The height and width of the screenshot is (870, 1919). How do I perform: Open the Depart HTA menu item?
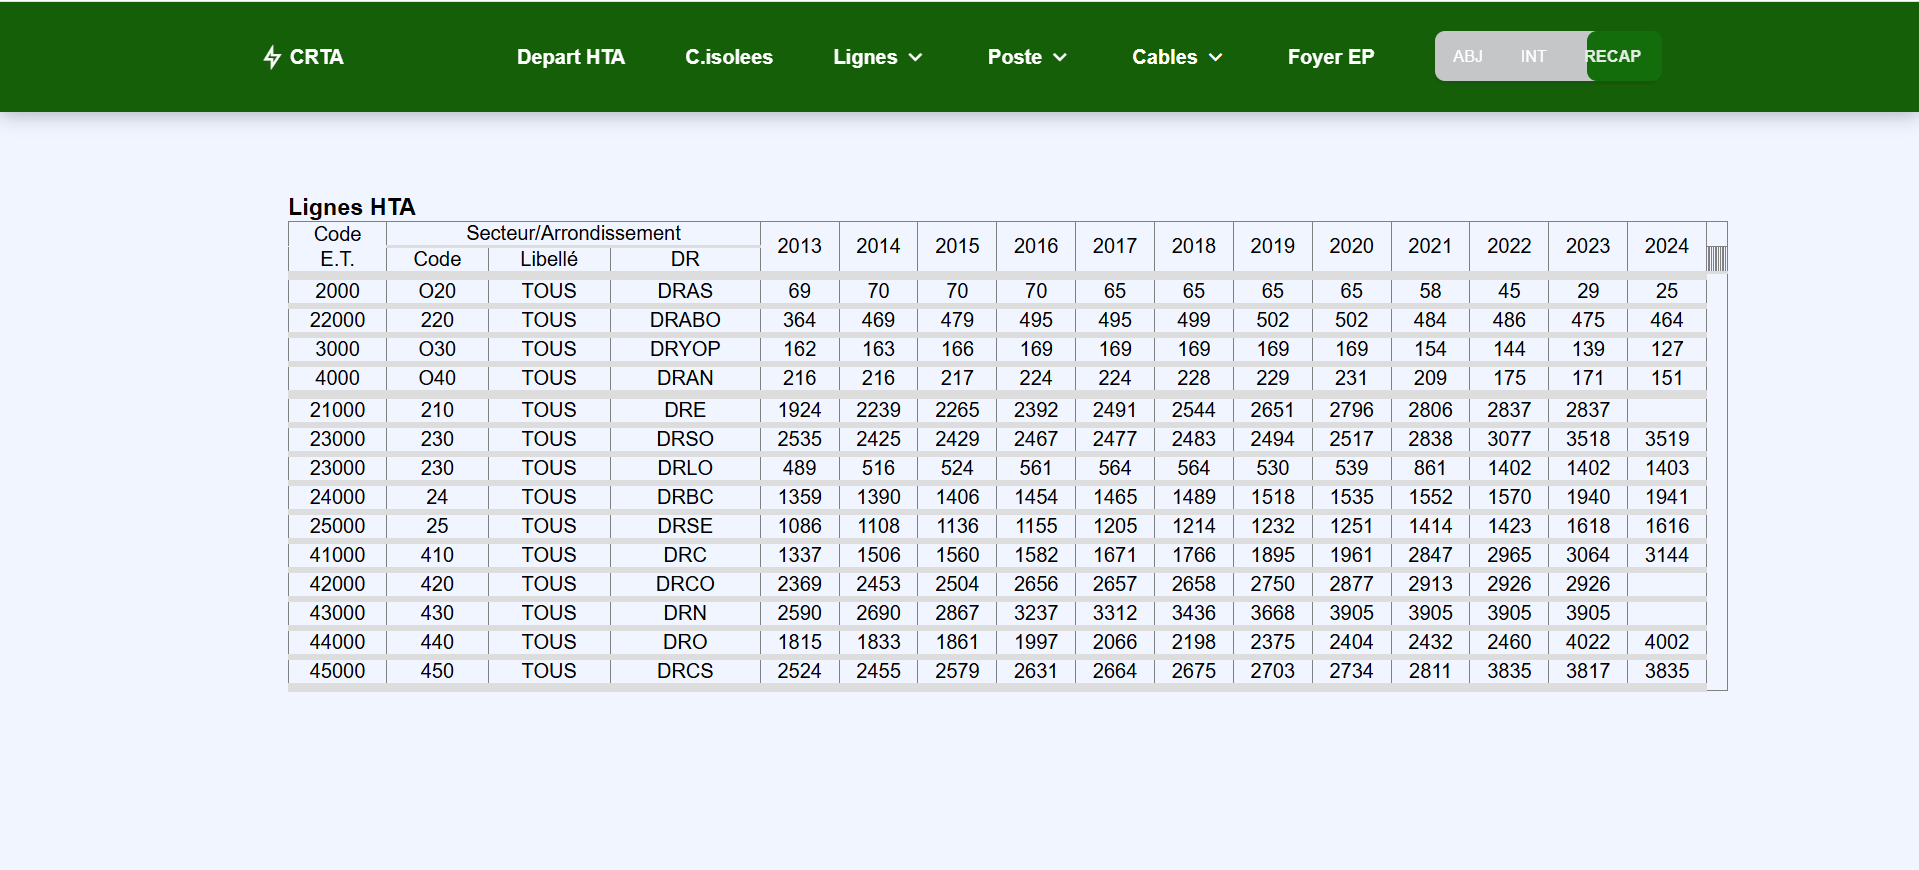tap(570, 57)
